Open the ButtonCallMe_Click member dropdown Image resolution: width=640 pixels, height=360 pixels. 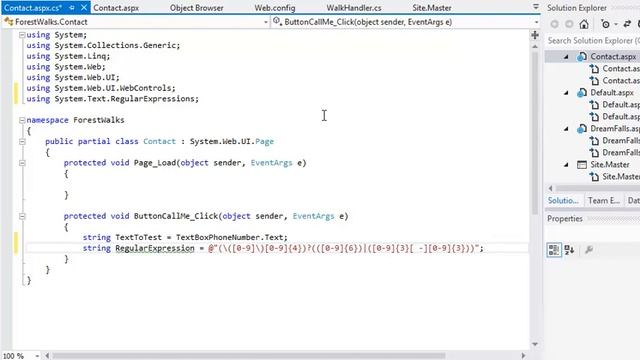pyautogui.click(x=536, y=22)
